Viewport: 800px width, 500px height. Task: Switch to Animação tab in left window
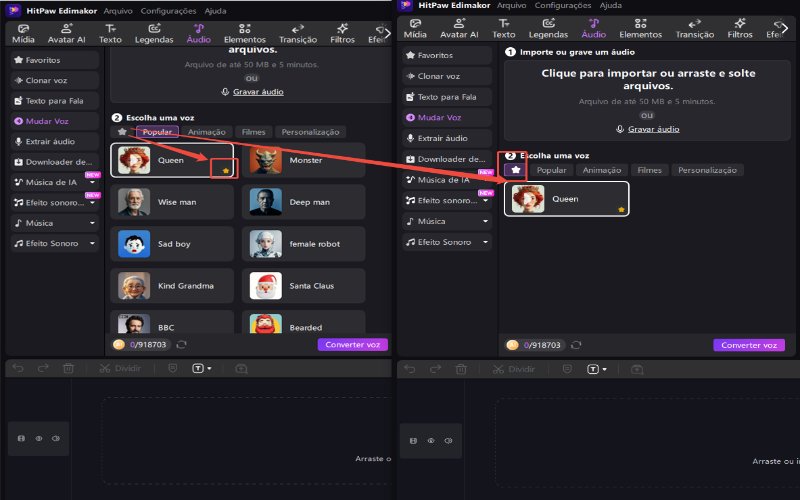[208, 132]
